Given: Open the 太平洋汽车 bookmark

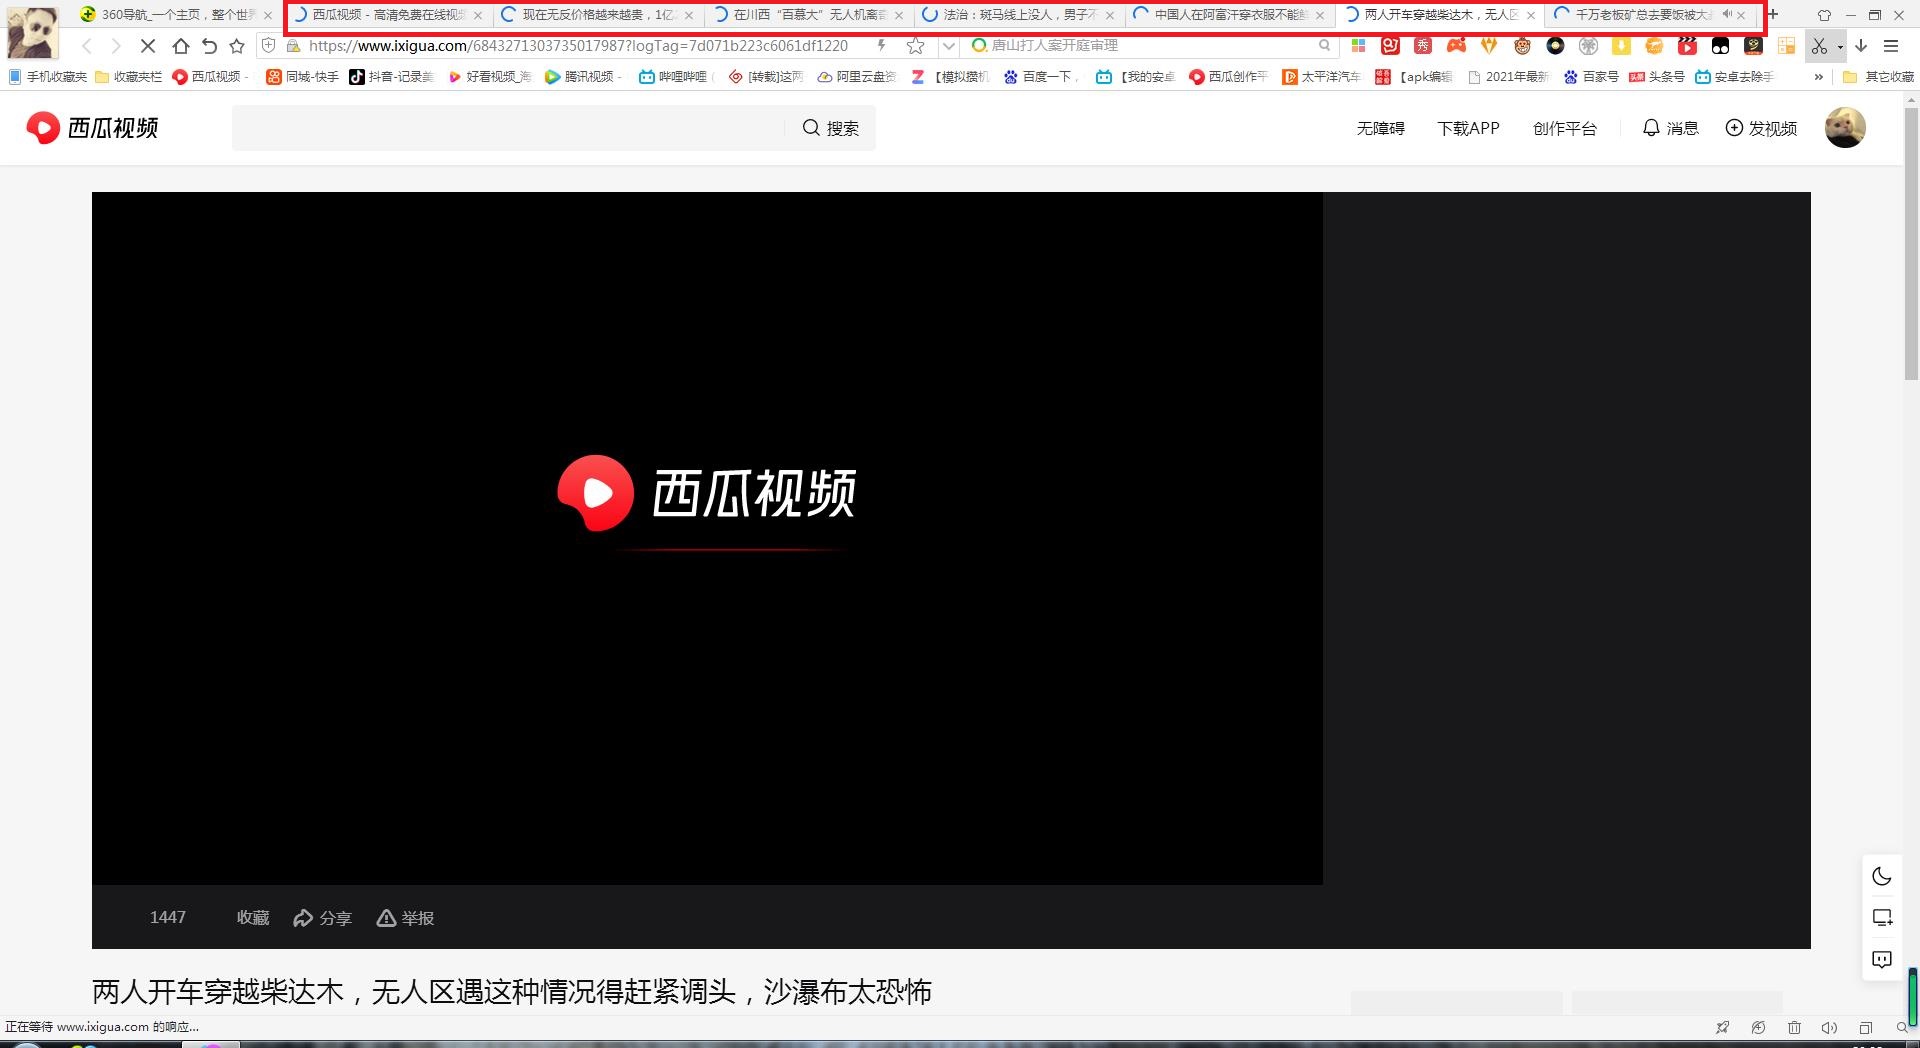Looking at the screenshot, I should (1322, 77).
